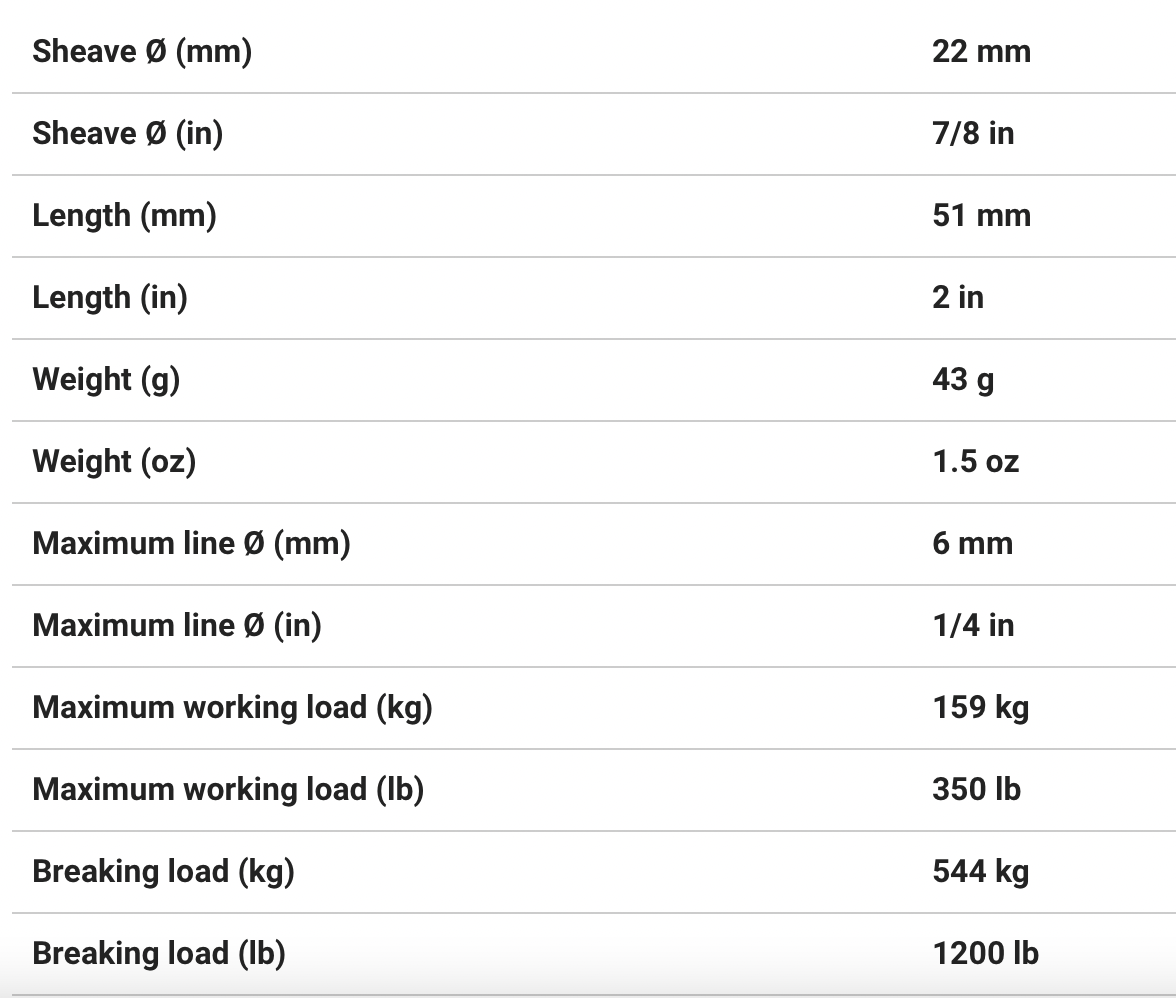Click the "Maximum line Ø (mm)" label

tap(191, 543)
